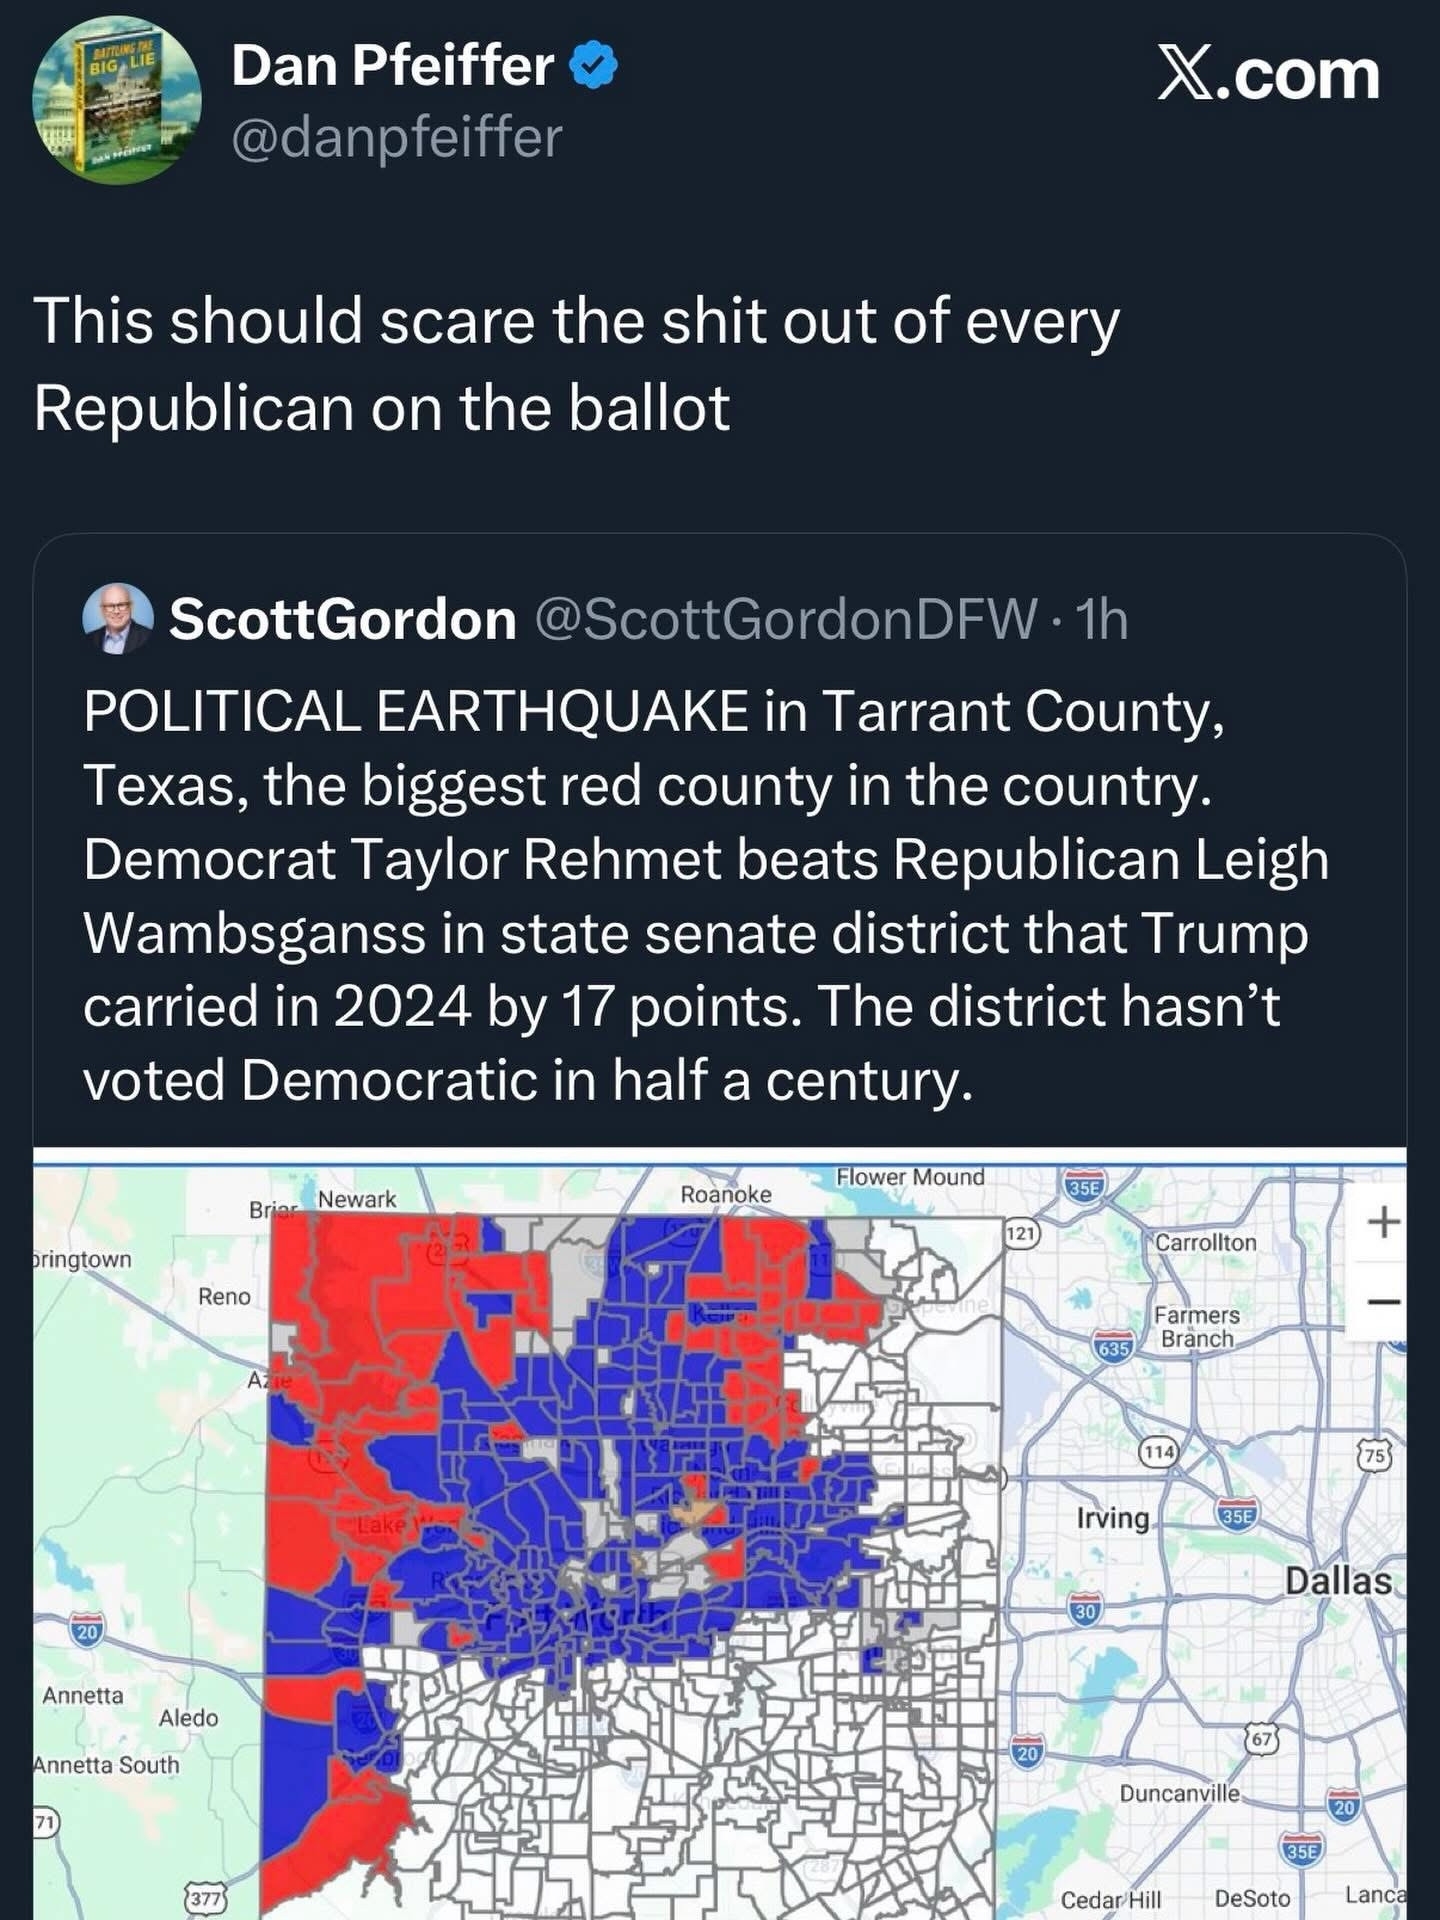Click Dan Pfeiffer's profile avatar
The height and width of the screenshot is (1920, 1440).
117,100
